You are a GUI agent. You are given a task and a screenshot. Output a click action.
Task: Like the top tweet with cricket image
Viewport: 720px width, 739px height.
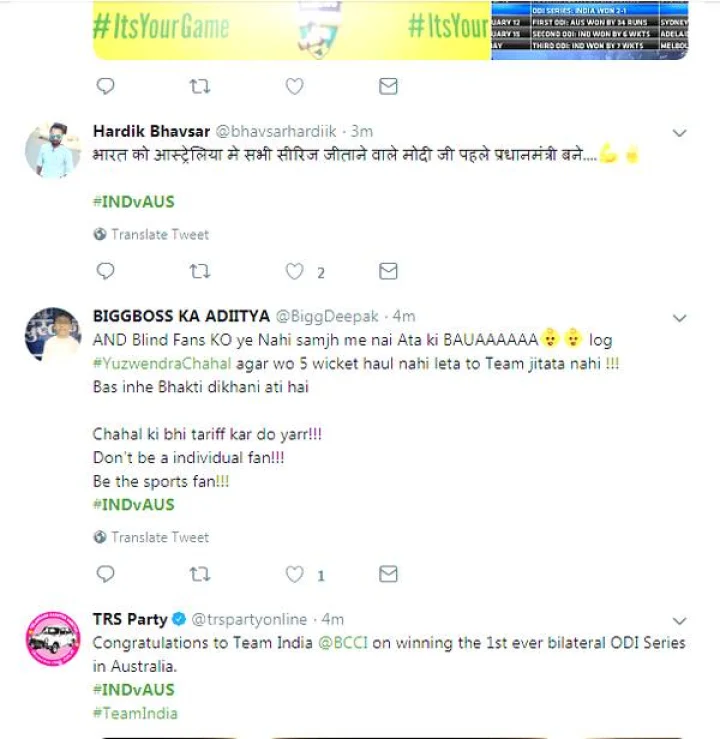294,87
